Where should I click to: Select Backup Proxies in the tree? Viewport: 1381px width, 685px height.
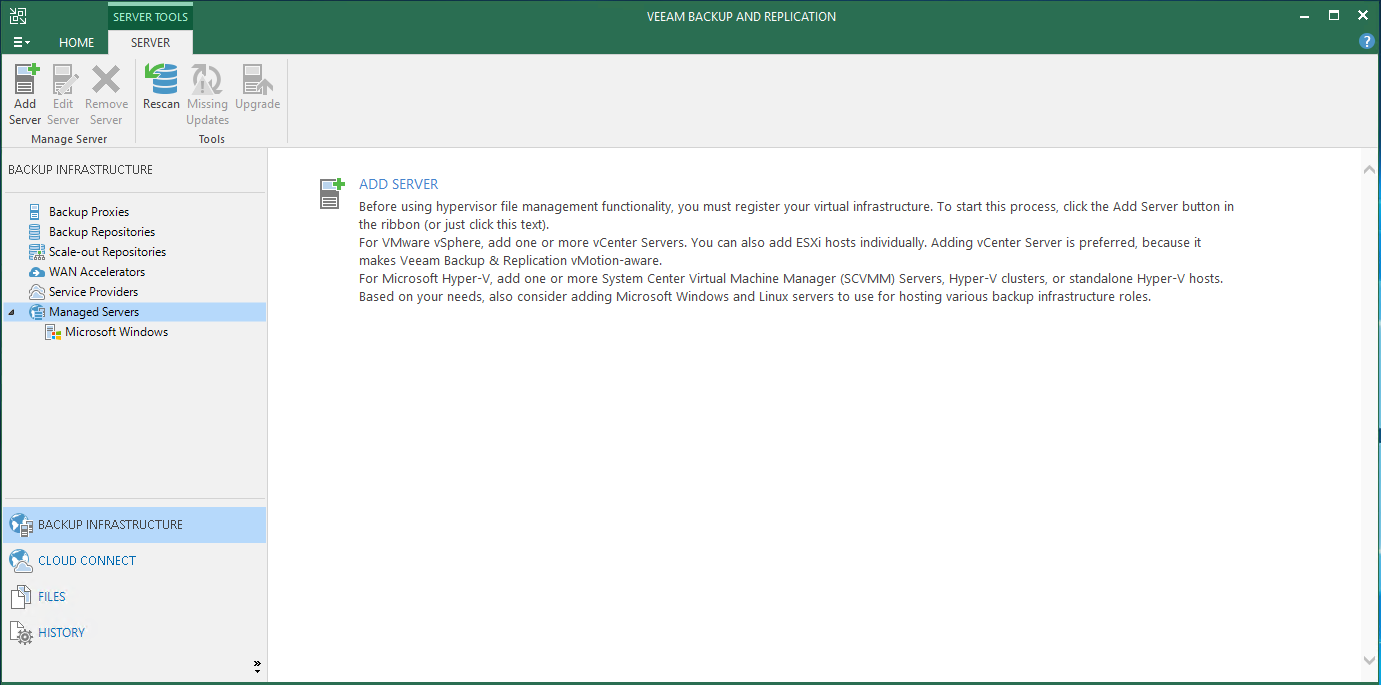coord(89,212)
